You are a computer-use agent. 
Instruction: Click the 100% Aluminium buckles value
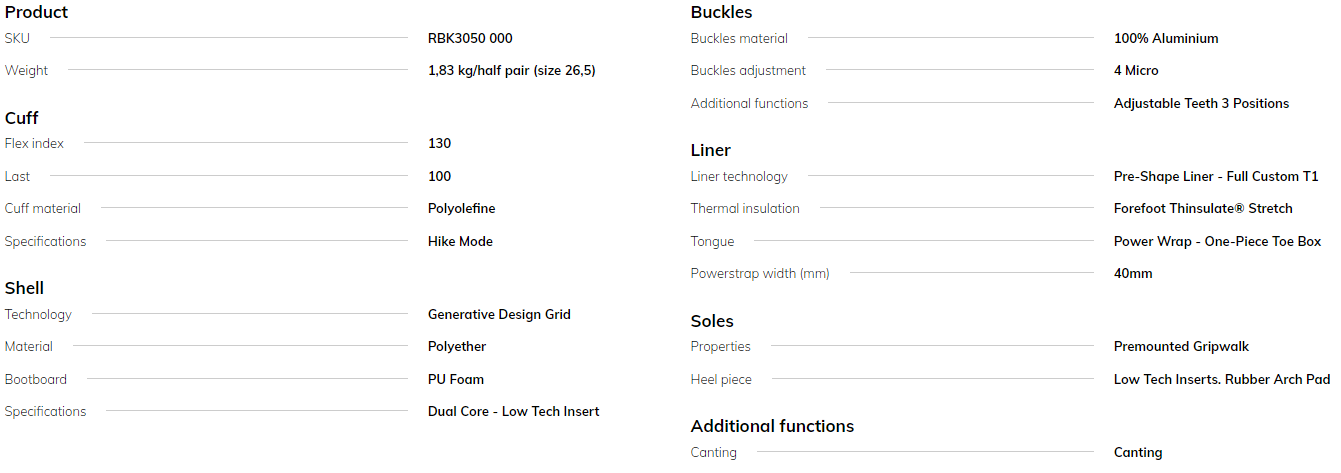[1166, 38]
